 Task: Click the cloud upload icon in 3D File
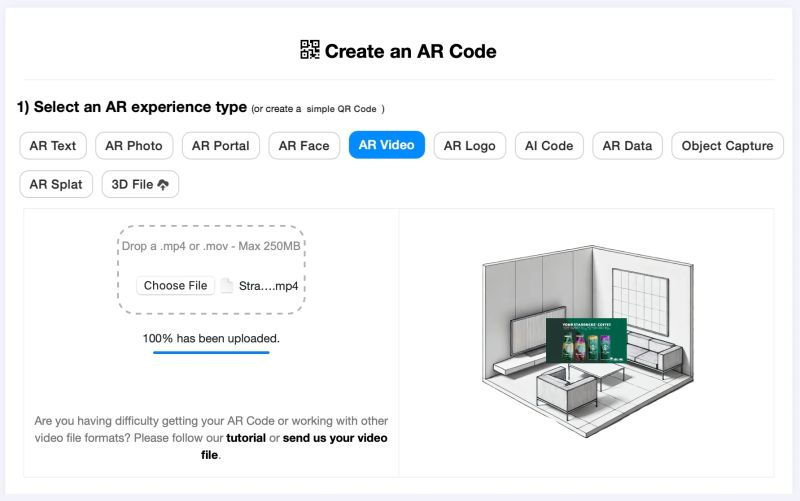tap(163, 185)
